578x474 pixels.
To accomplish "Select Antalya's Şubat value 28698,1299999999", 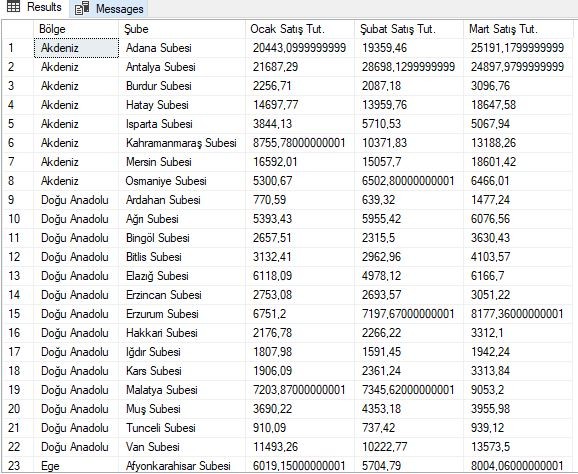I will click(x=409, y=67).
